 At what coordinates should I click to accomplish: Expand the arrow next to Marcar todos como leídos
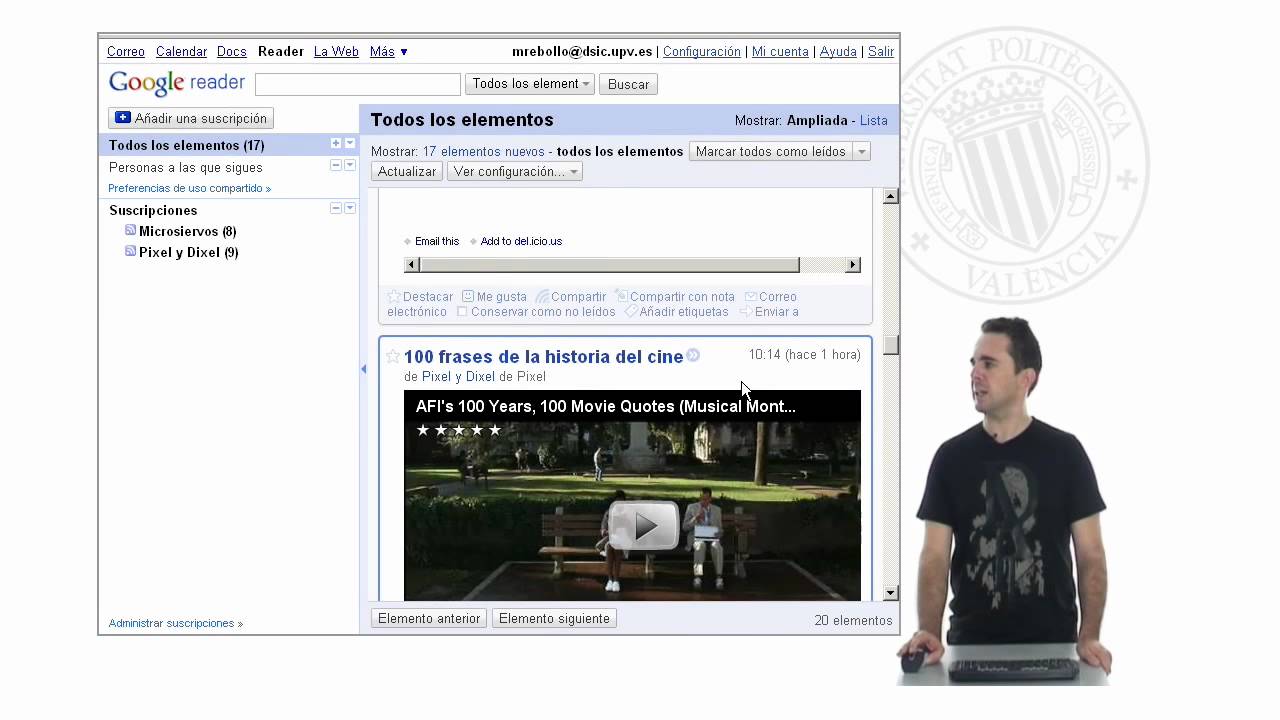(x=862, y=152)
